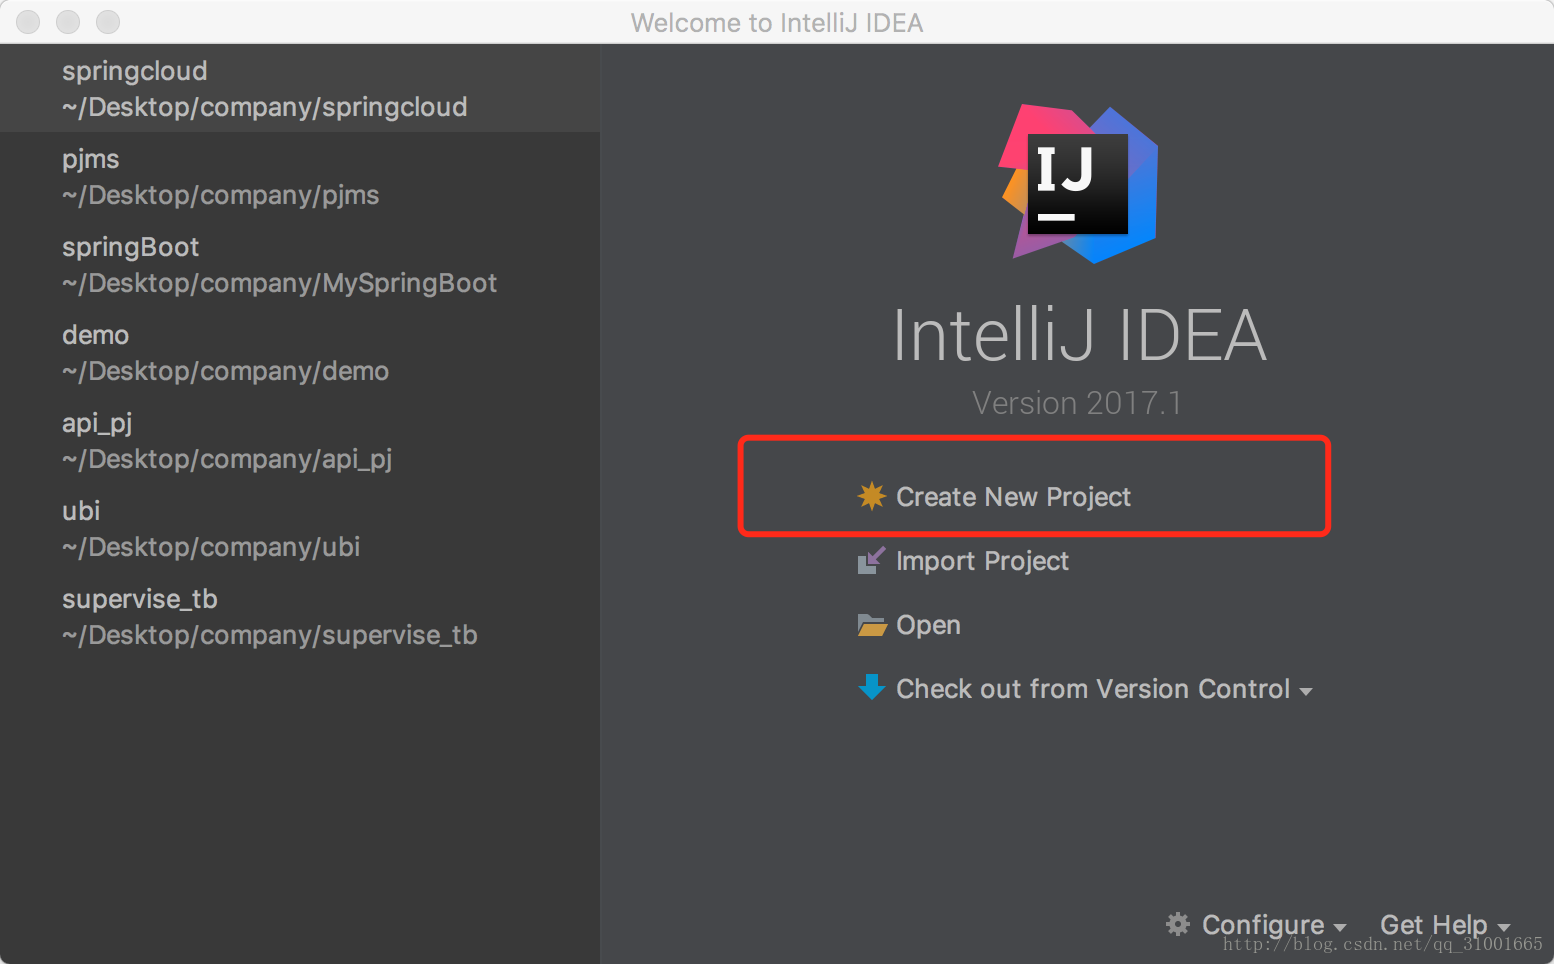This screenshot has width=1554, height=964.
Task: Click the IntelliJ IDEA logo
Action: [x=1080, y=184]
